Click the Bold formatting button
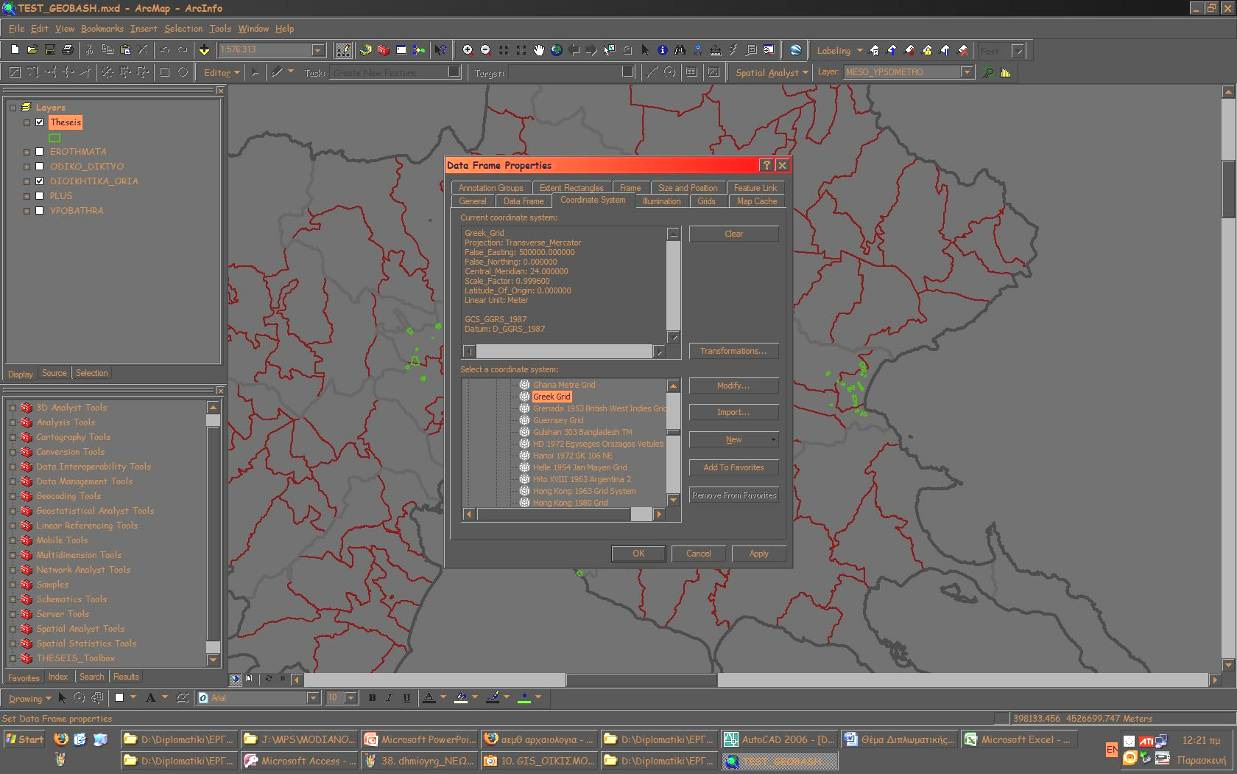This screenshot has height=774, width=1237. pos(371,697)
